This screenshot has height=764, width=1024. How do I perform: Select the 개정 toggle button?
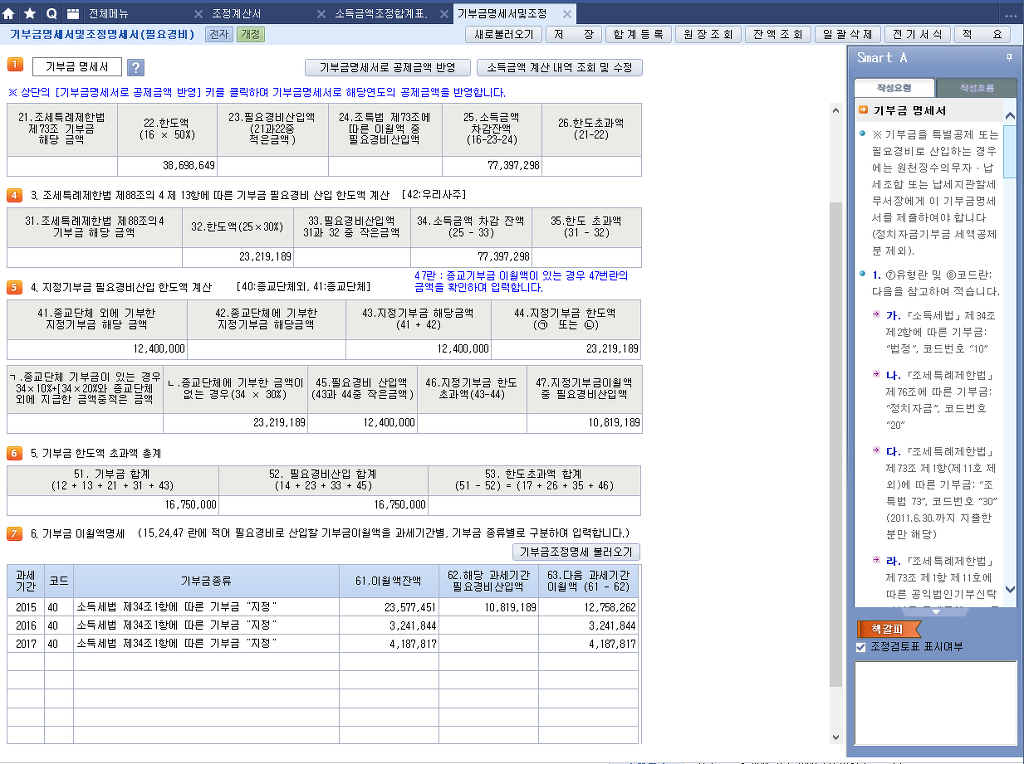click(250, 34)
